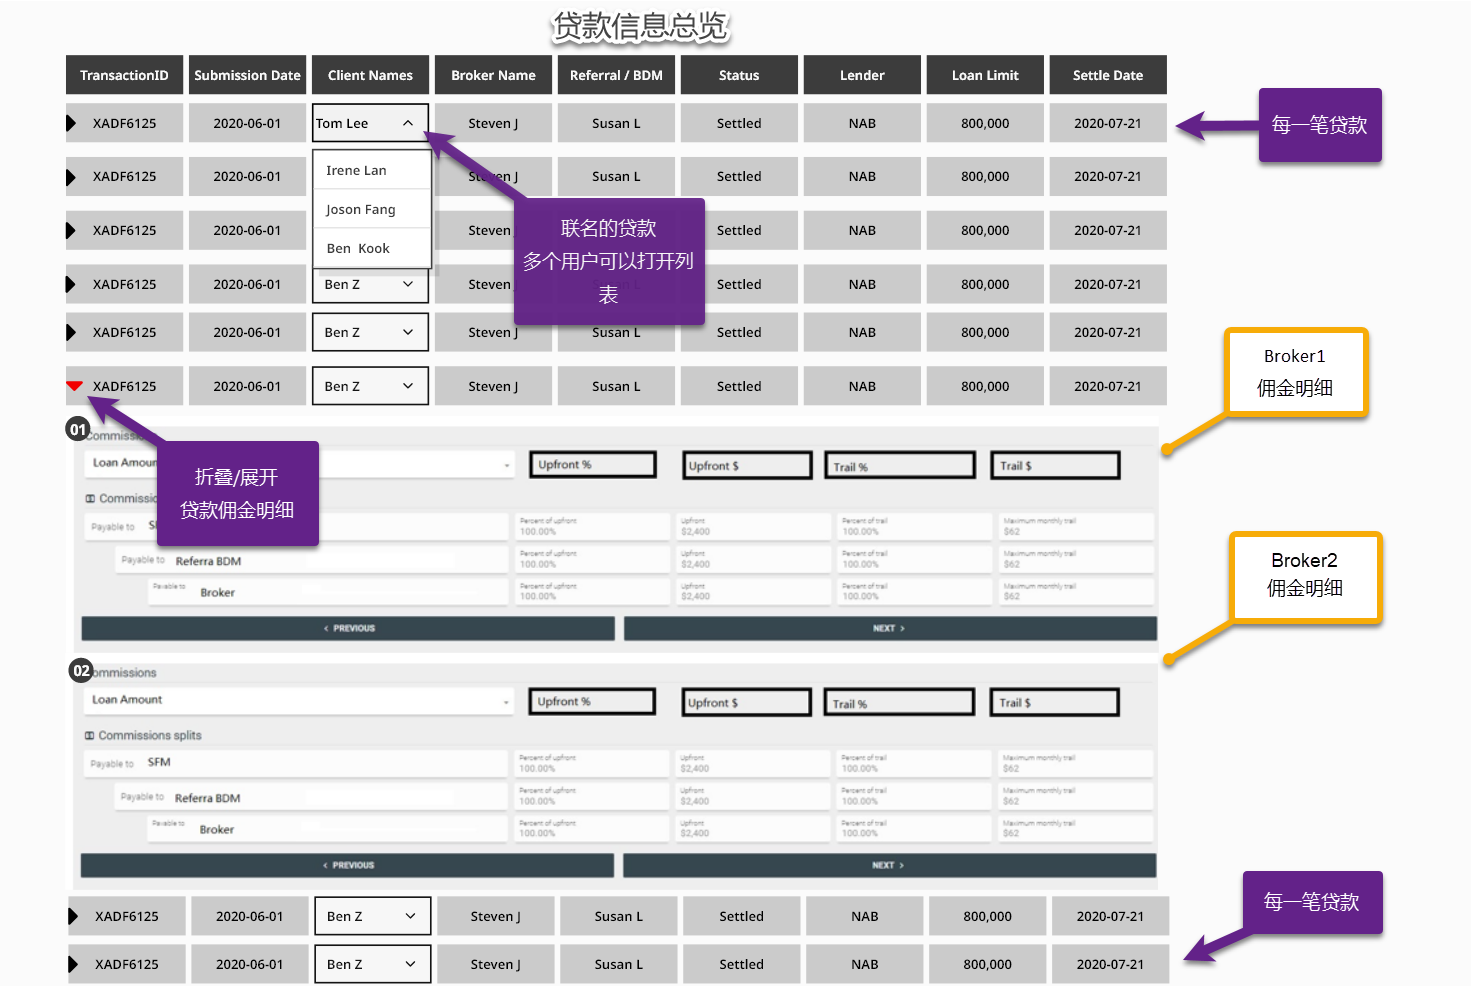This screenshot has width=1471, height=986.
Task: Select the Lender column header
Action: coord(862,75)
